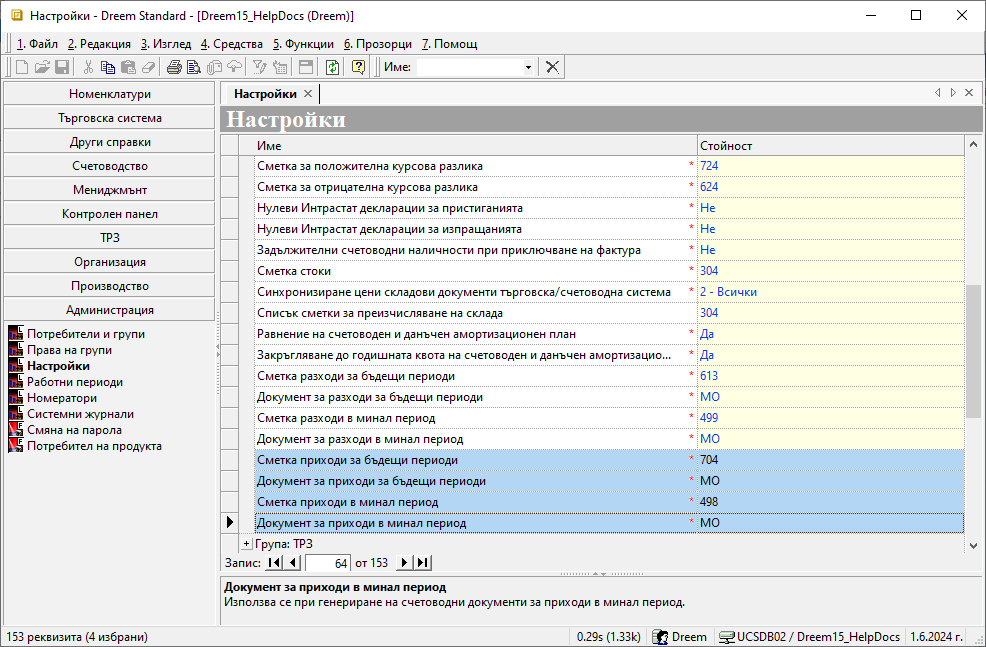Expand the Номенклатури navigation section
This screenshot has width=986, height=647.
click(x=109, y=94)
